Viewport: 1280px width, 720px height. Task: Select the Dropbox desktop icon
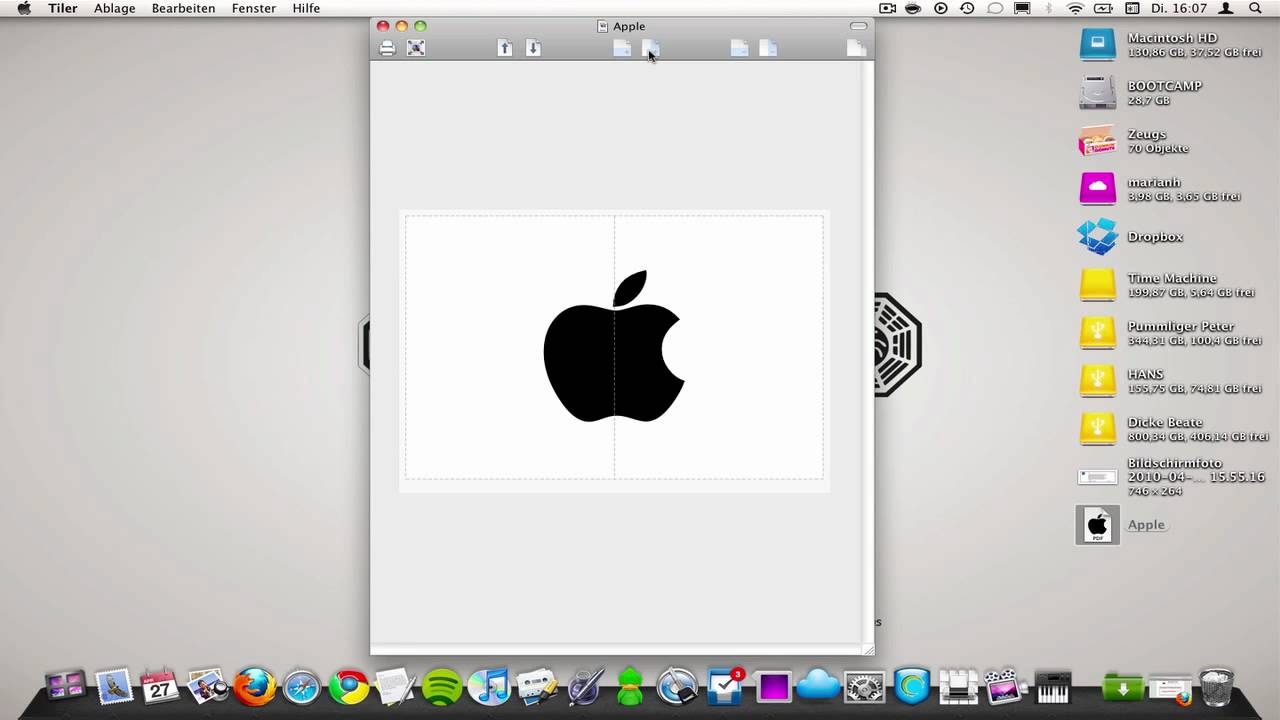pyautogui.click(x=1097, y=237)
